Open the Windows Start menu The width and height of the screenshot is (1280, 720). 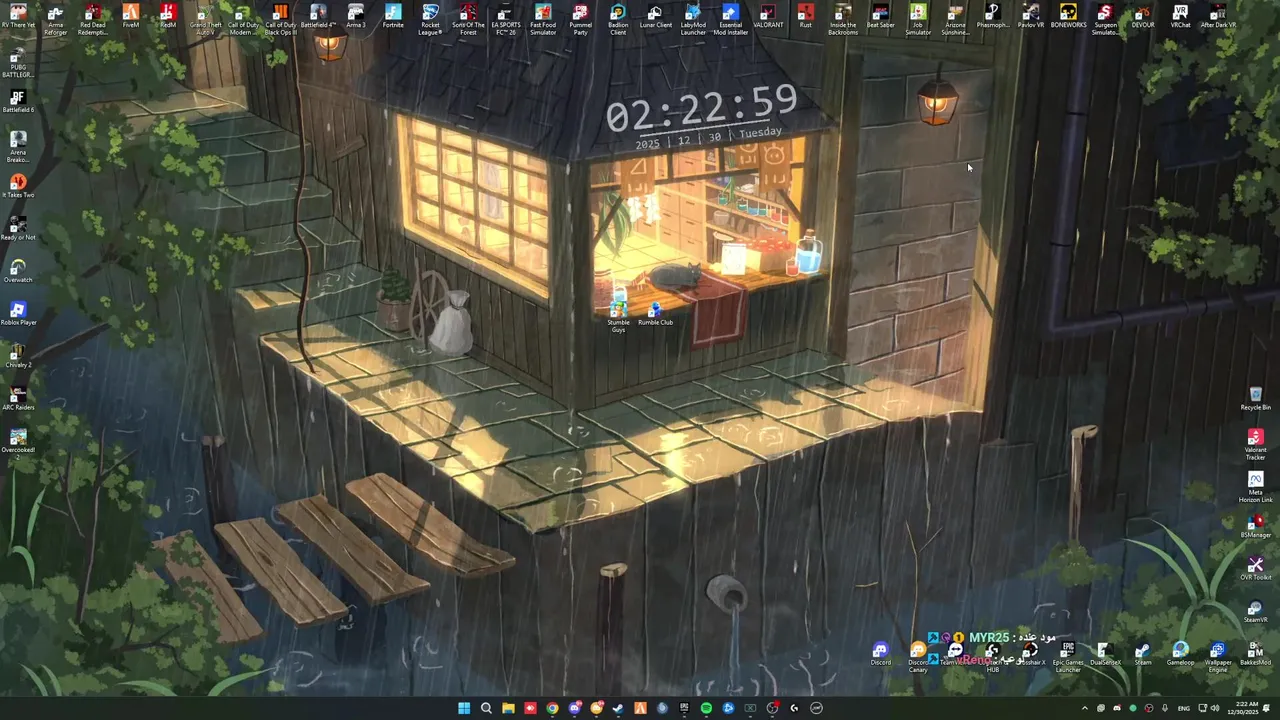[x=464, y=708]
